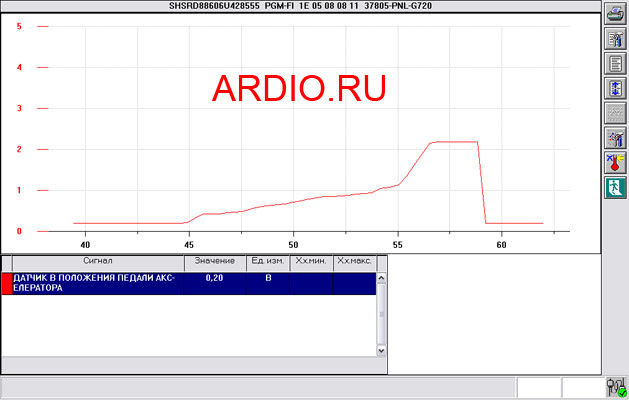Click the X-axis label '45'
Image resolution: width=629 pixels, height=400 pixels.
(189, 245)
